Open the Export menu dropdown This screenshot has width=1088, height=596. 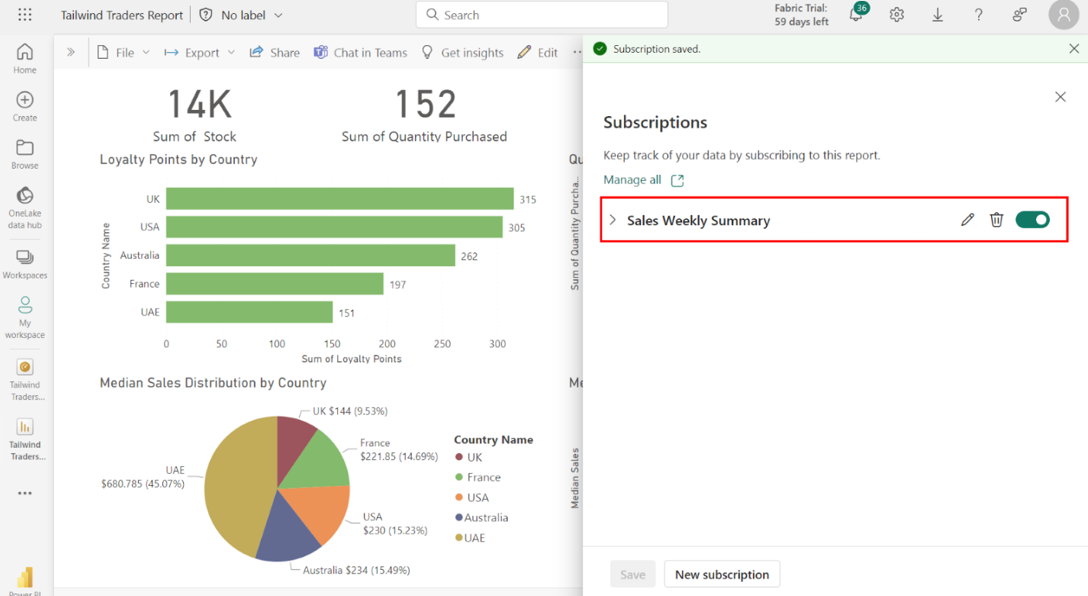click(x=200, y=52)
